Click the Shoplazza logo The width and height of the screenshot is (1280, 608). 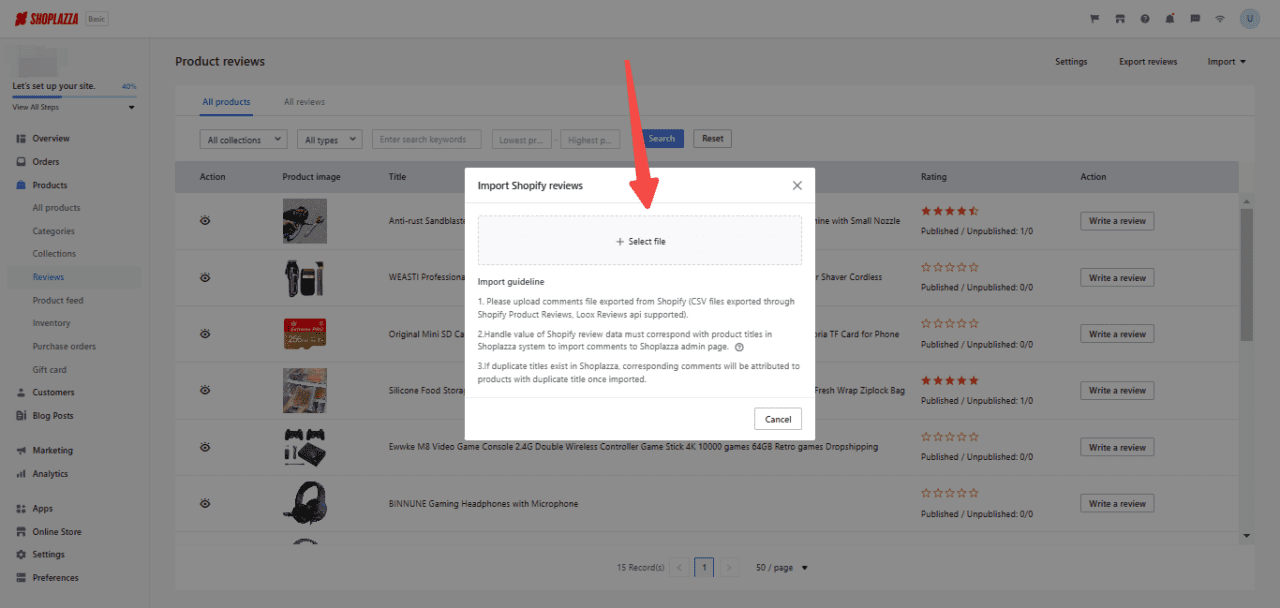pos(47,19)
